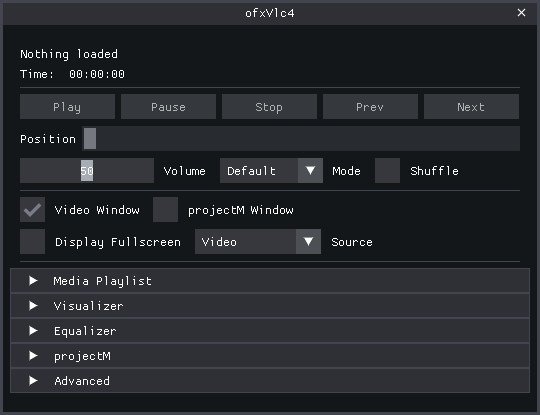Close the ofxVlc4 window
540x415 pixels.
pos(521,13)
